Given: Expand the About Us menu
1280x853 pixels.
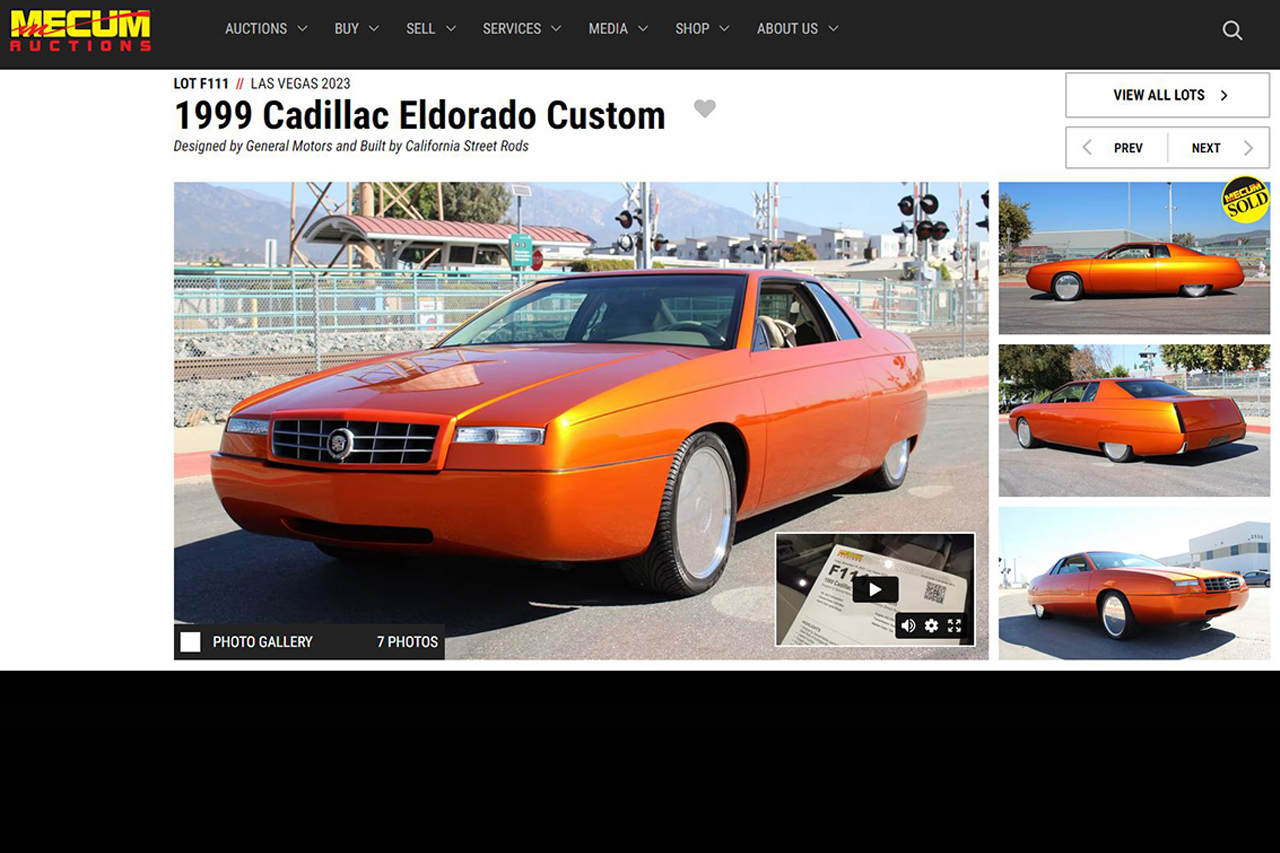Looking at the screenshot, I should (797, 29).
